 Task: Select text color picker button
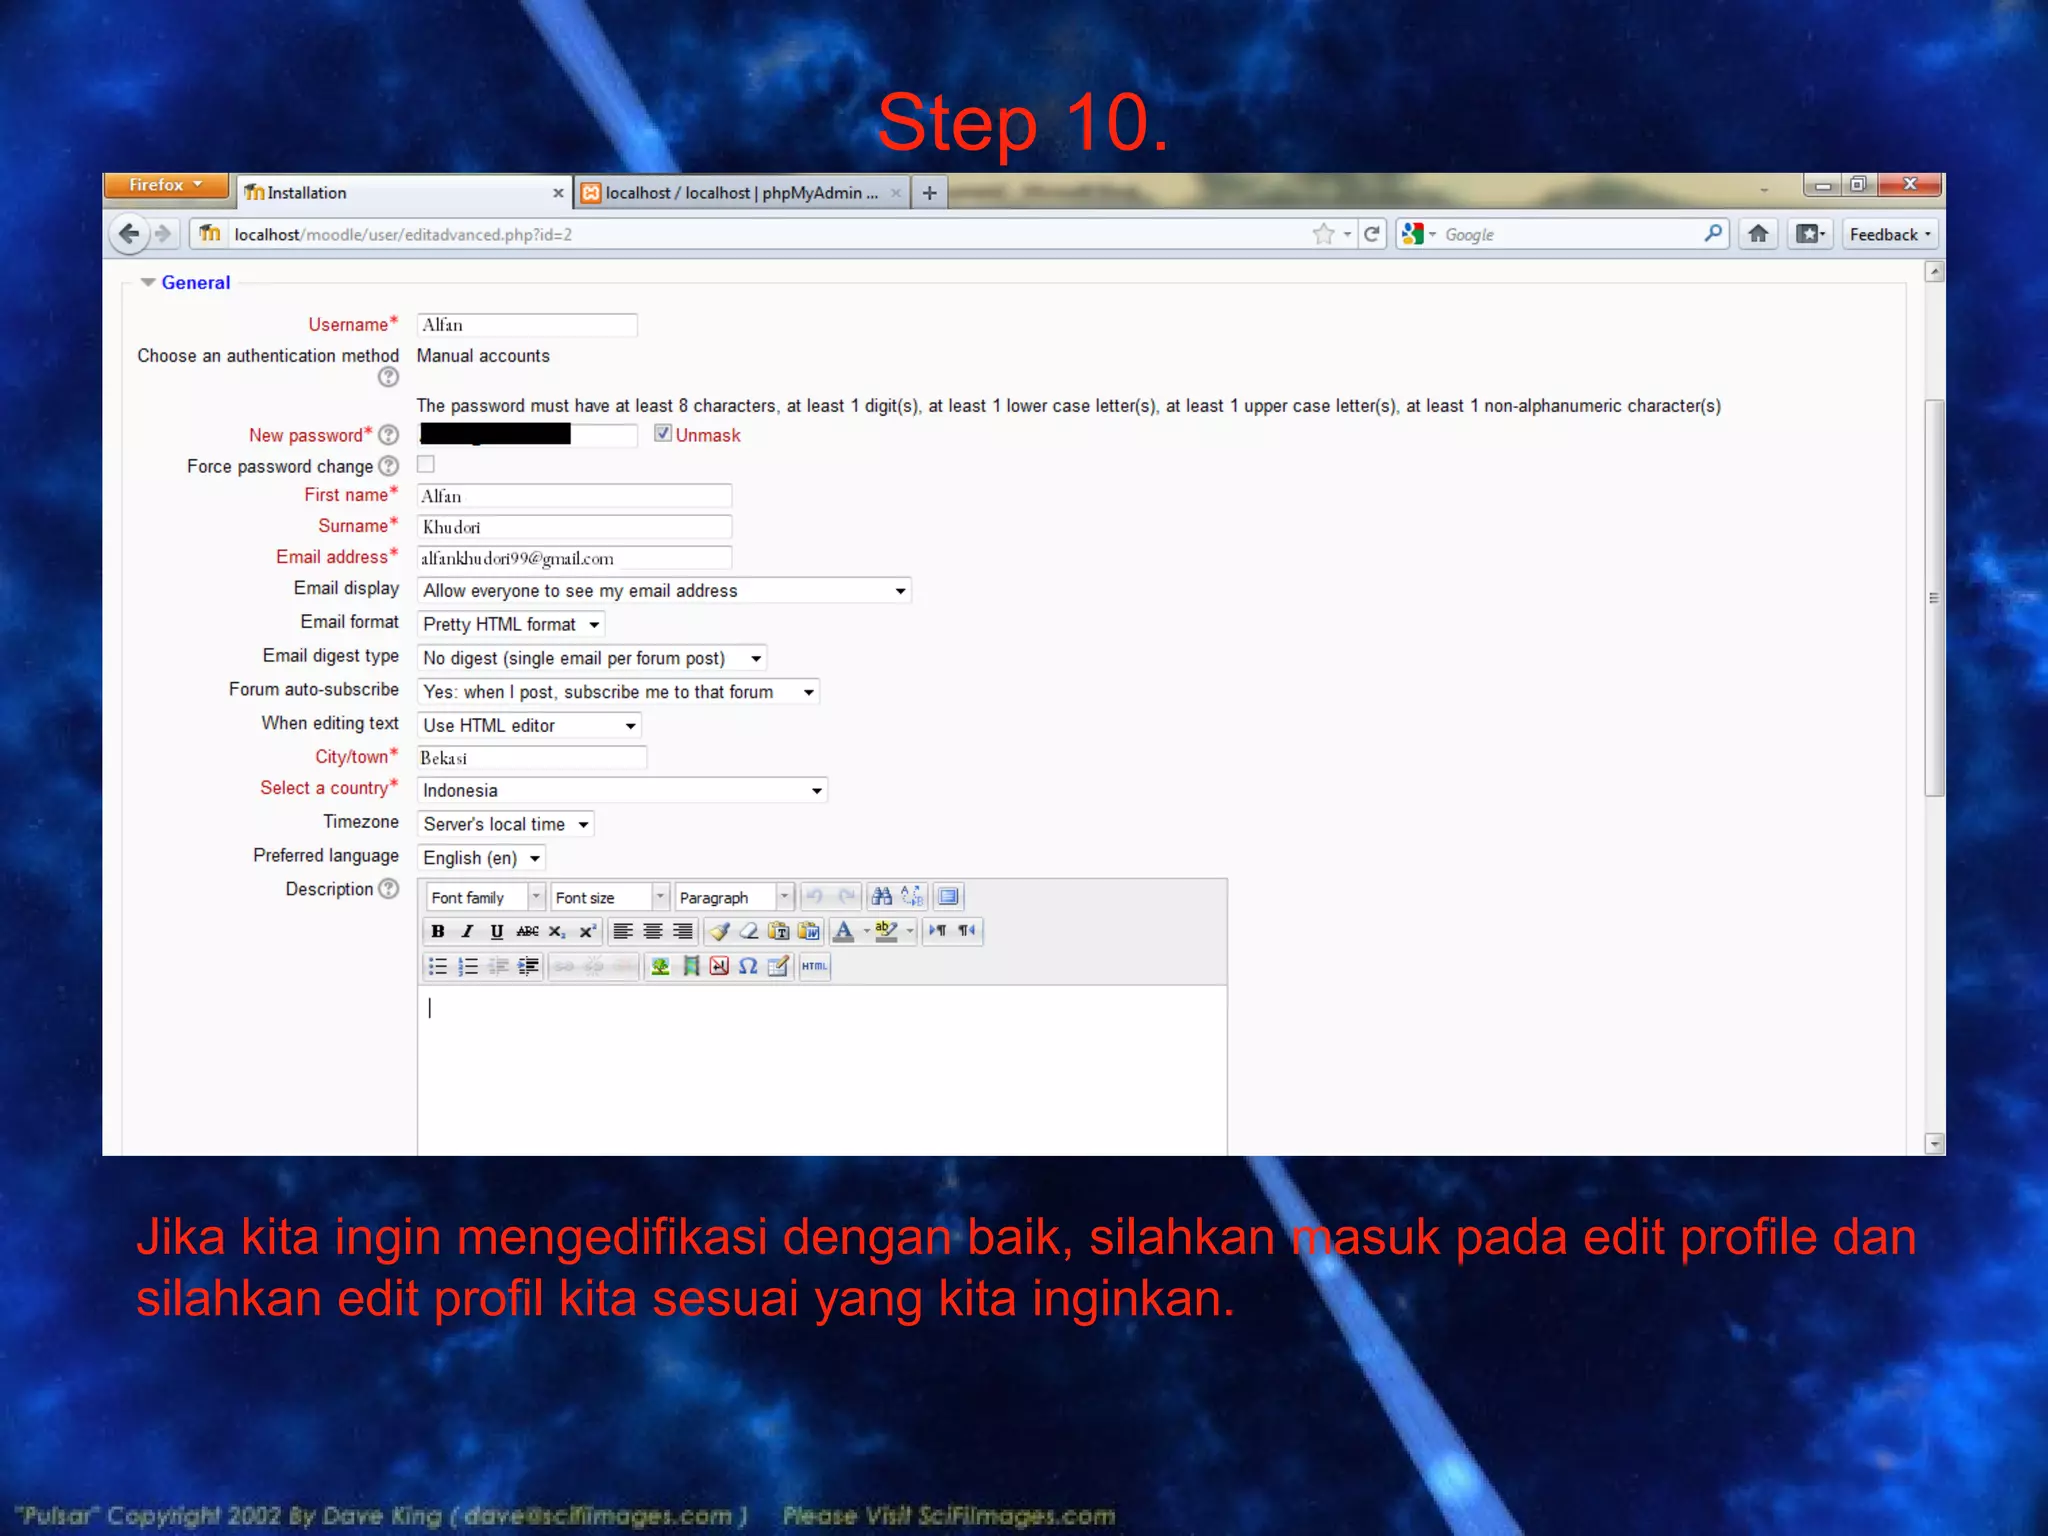coord(843,931)
